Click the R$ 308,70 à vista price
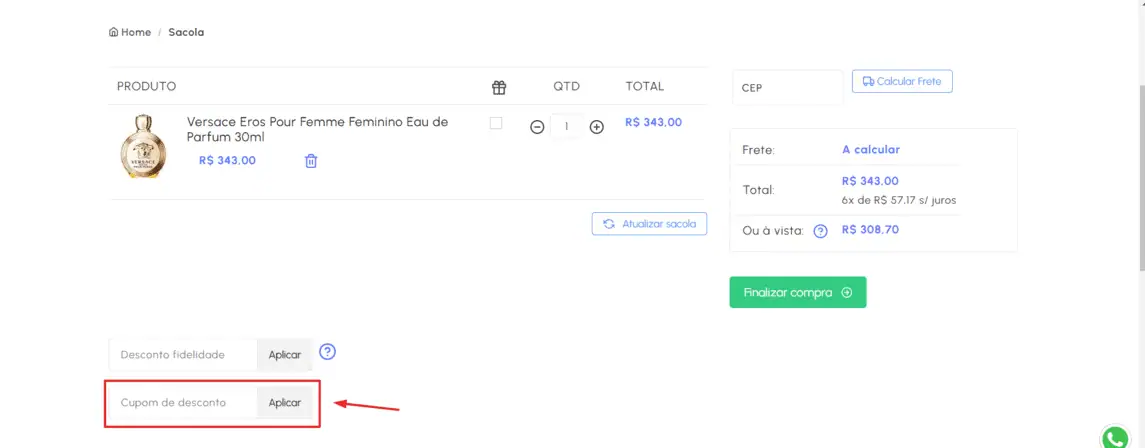 click(x=870, y=230)
